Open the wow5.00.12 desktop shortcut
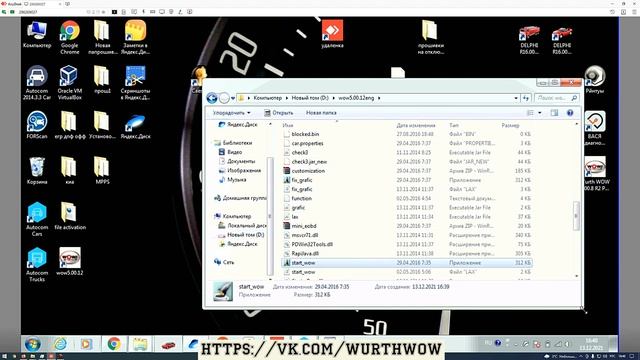Viewport: 640px width, 360px height. pyautogui.click(x=70, y=261)
